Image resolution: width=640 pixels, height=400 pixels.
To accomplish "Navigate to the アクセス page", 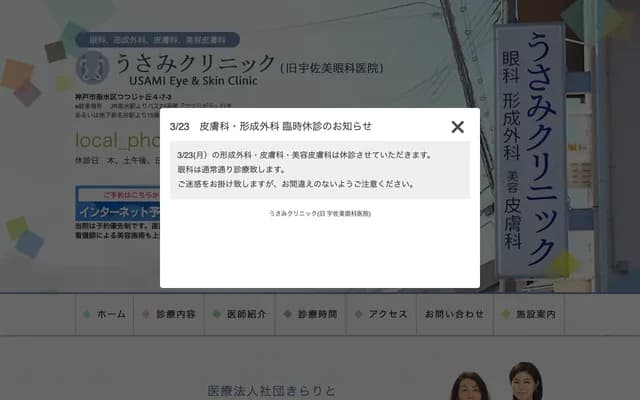I will coord(388,314).
